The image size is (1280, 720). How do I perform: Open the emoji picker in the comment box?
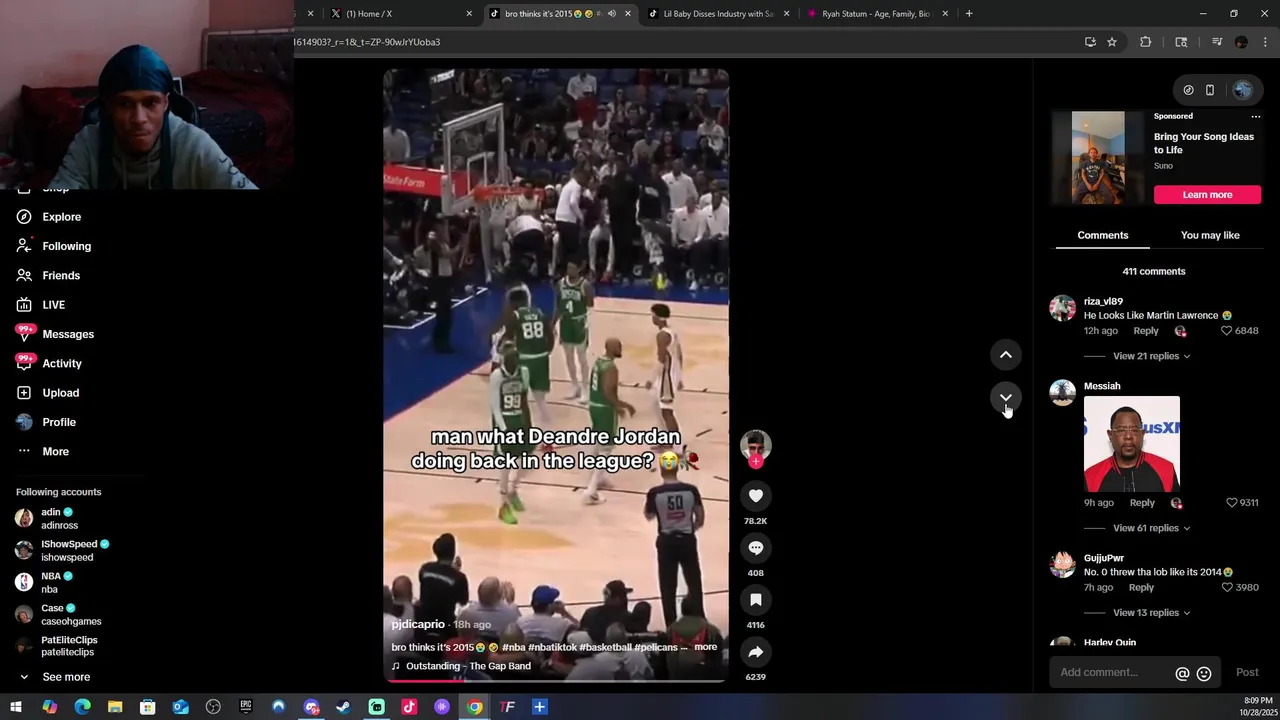click(1204, 674)
